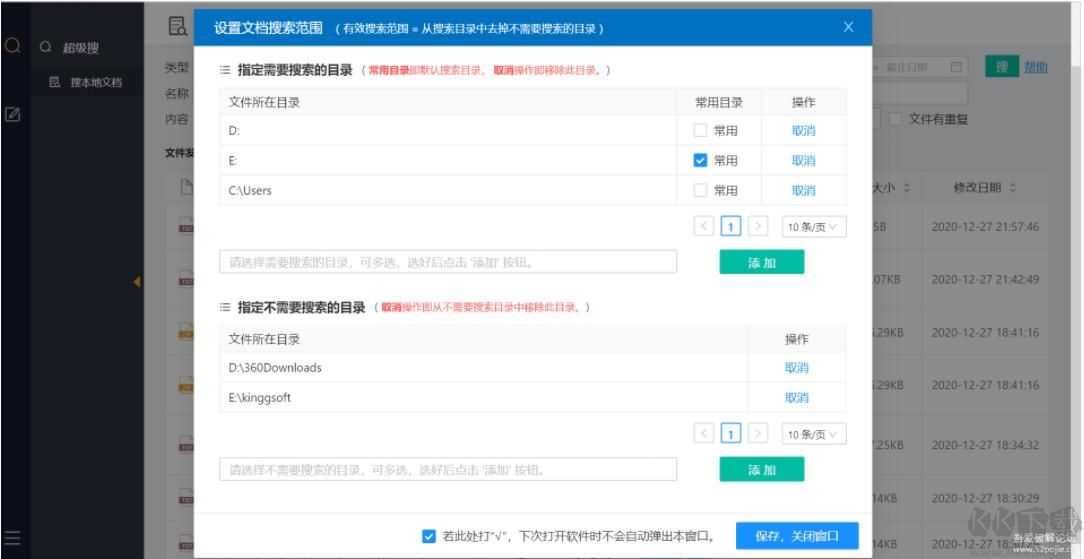Screen dimensions: 1084x559
Task: Go to next page in the excluded directories list
Action: (759, 434)
